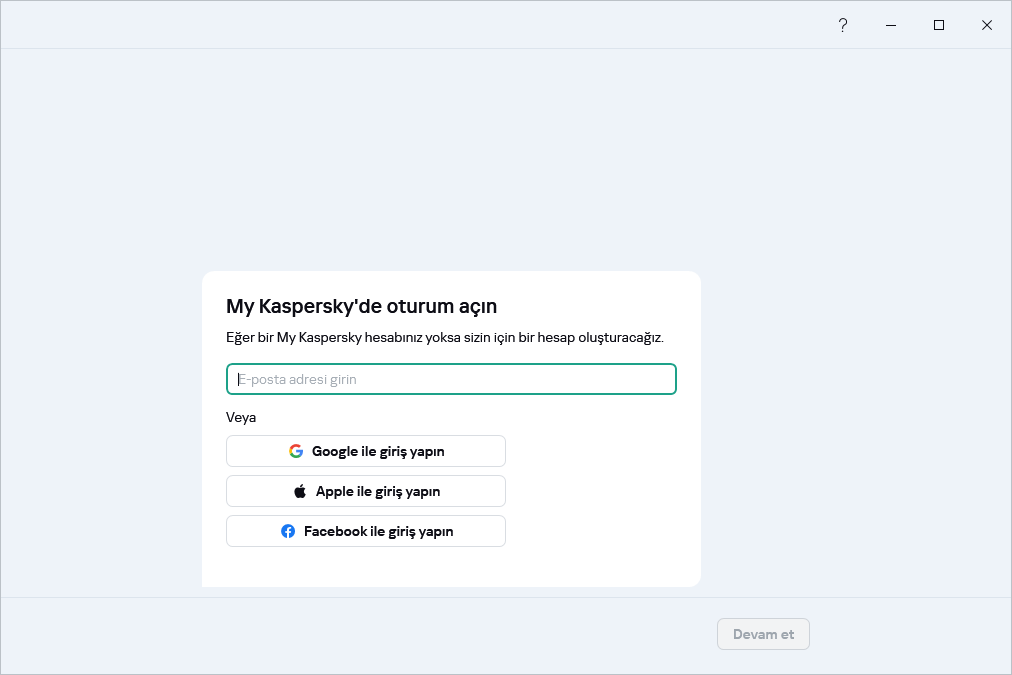Click the blue Facebook logo icon
1012x675 pixels.
[288, 531]
